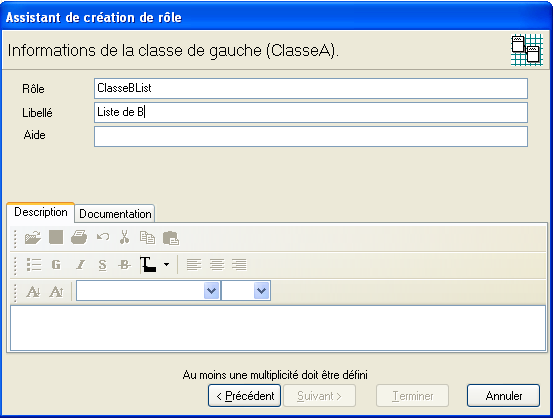Click the Paste clipboard icon
The height and width of the screenshot is (418, 553).
point(171,238)
